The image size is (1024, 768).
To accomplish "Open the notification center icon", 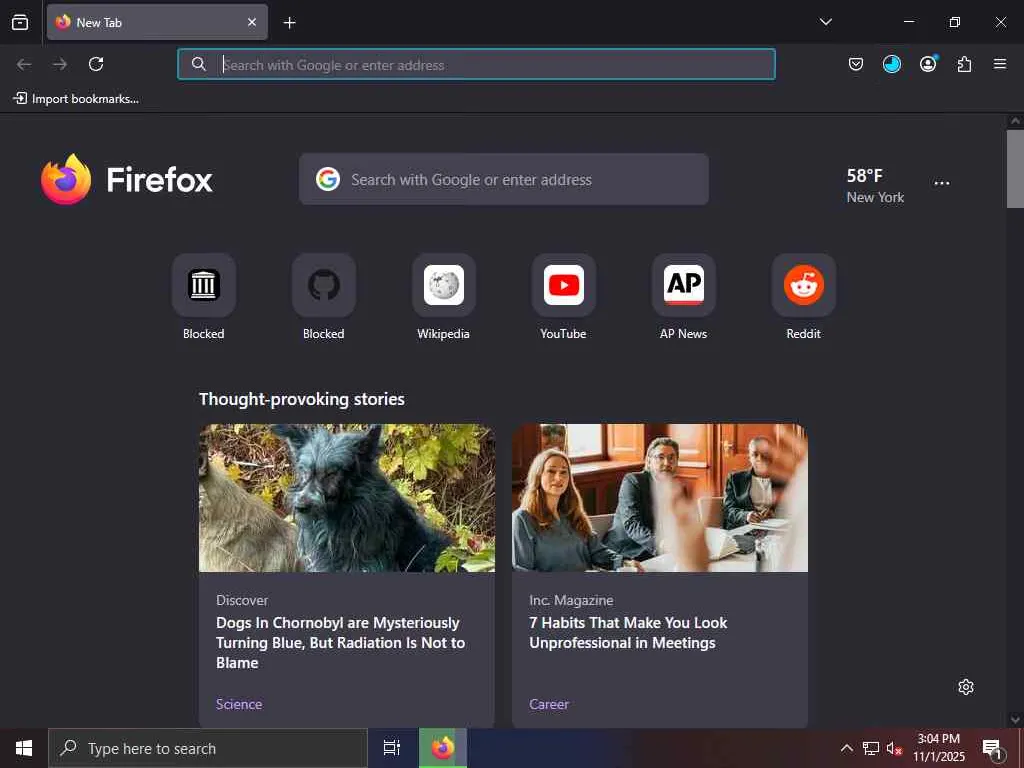I will click(x=993, y=749).
